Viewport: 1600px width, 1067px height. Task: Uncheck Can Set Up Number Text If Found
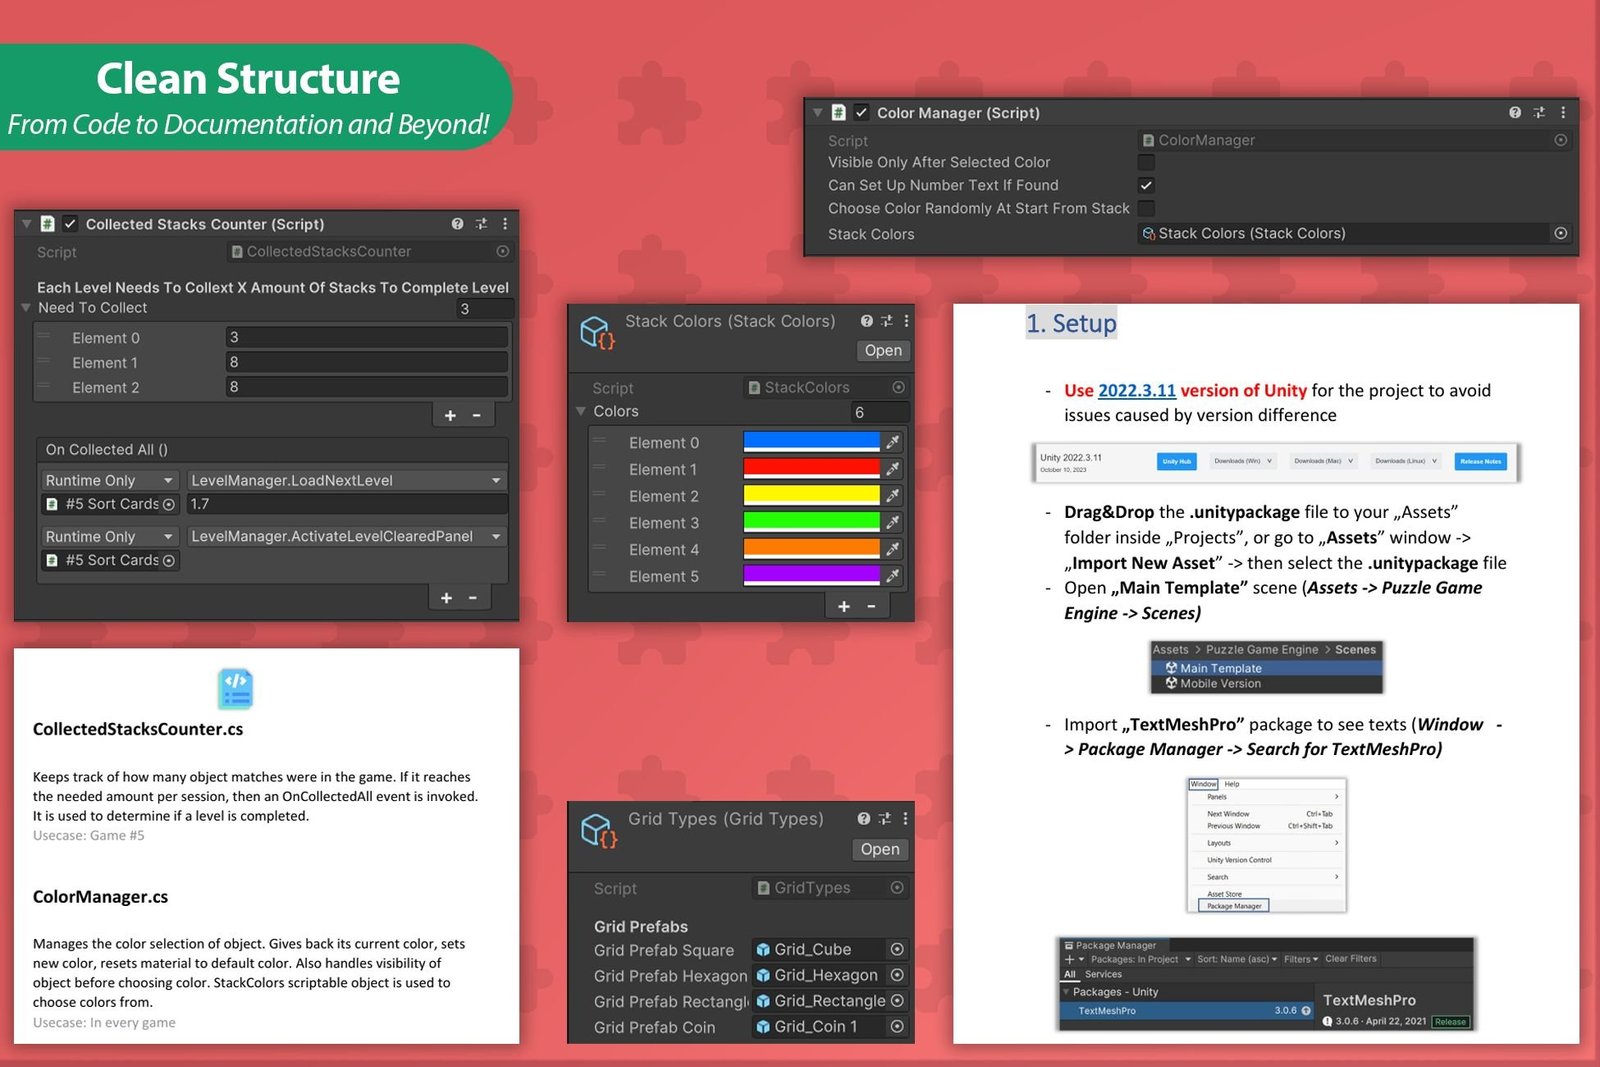pos(1146,185)
